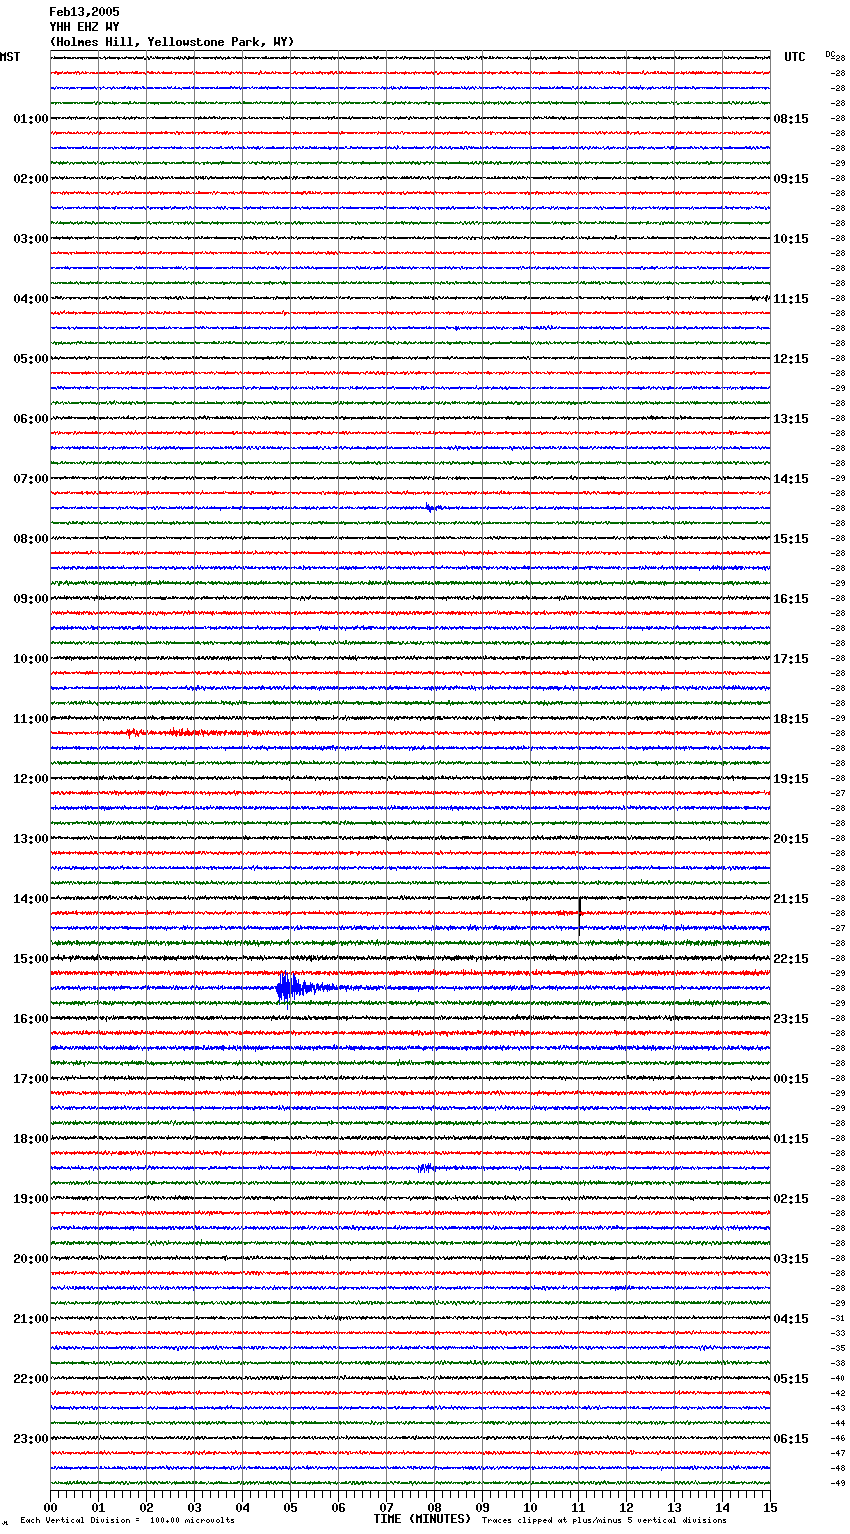This screenshot has height=1534, width=850.
Task: Click the 21:15 UTC time label
Action: pos(791,899)
